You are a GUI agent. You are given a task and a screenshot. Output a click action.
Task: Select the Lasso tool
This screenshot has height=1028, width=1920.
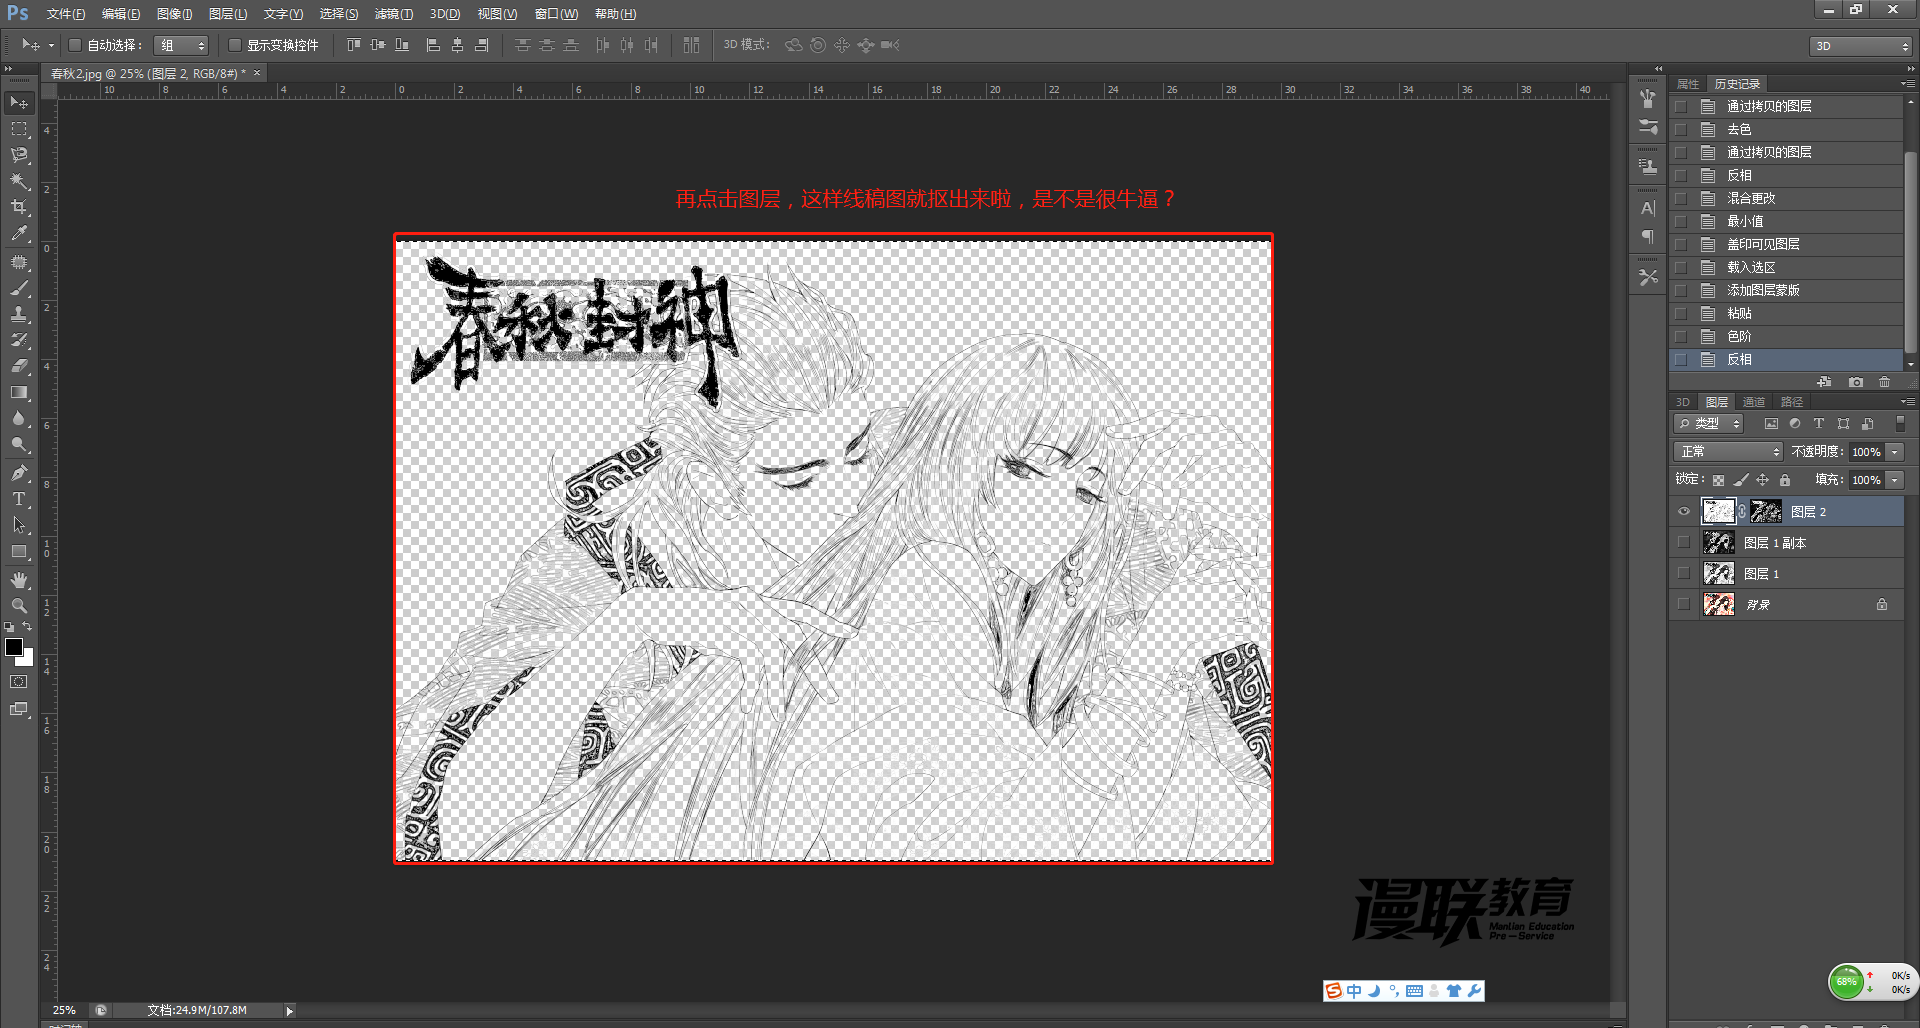[19, 155]
